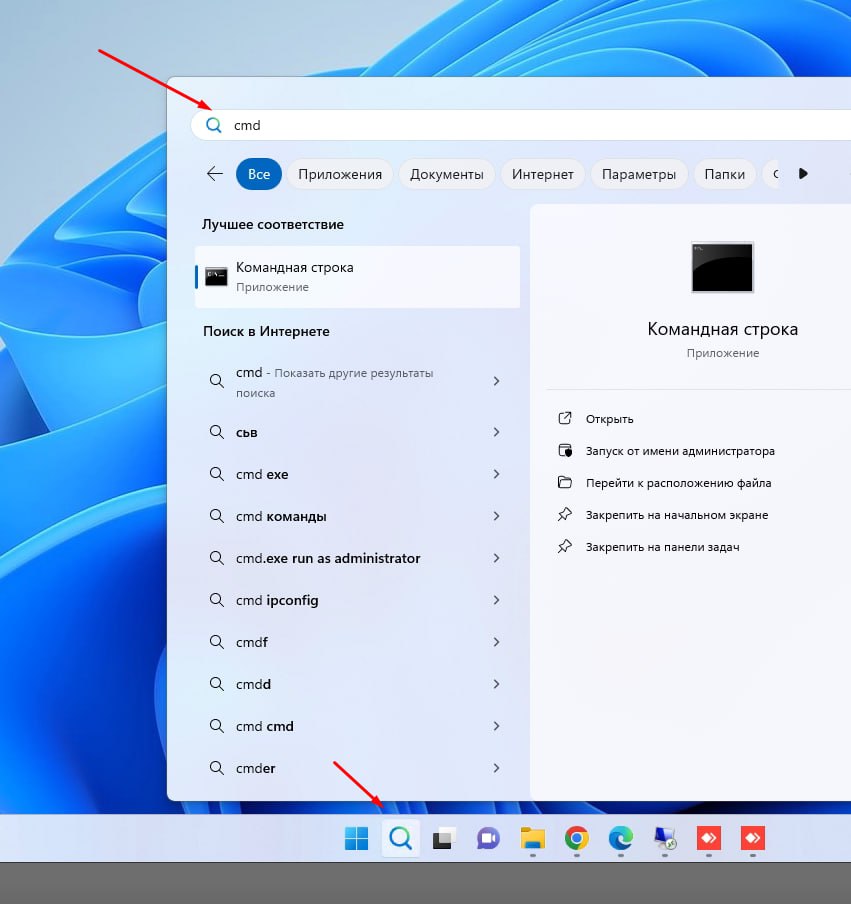Go back using the left arrow icon

[214, 174]
